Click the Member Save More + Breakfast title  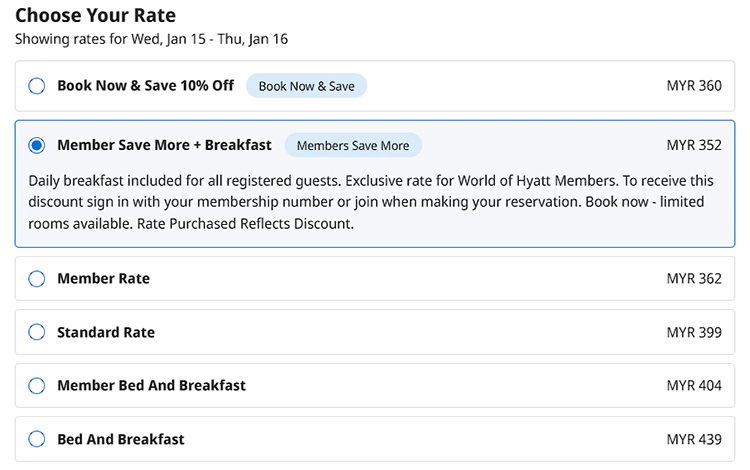pos(164,145)
